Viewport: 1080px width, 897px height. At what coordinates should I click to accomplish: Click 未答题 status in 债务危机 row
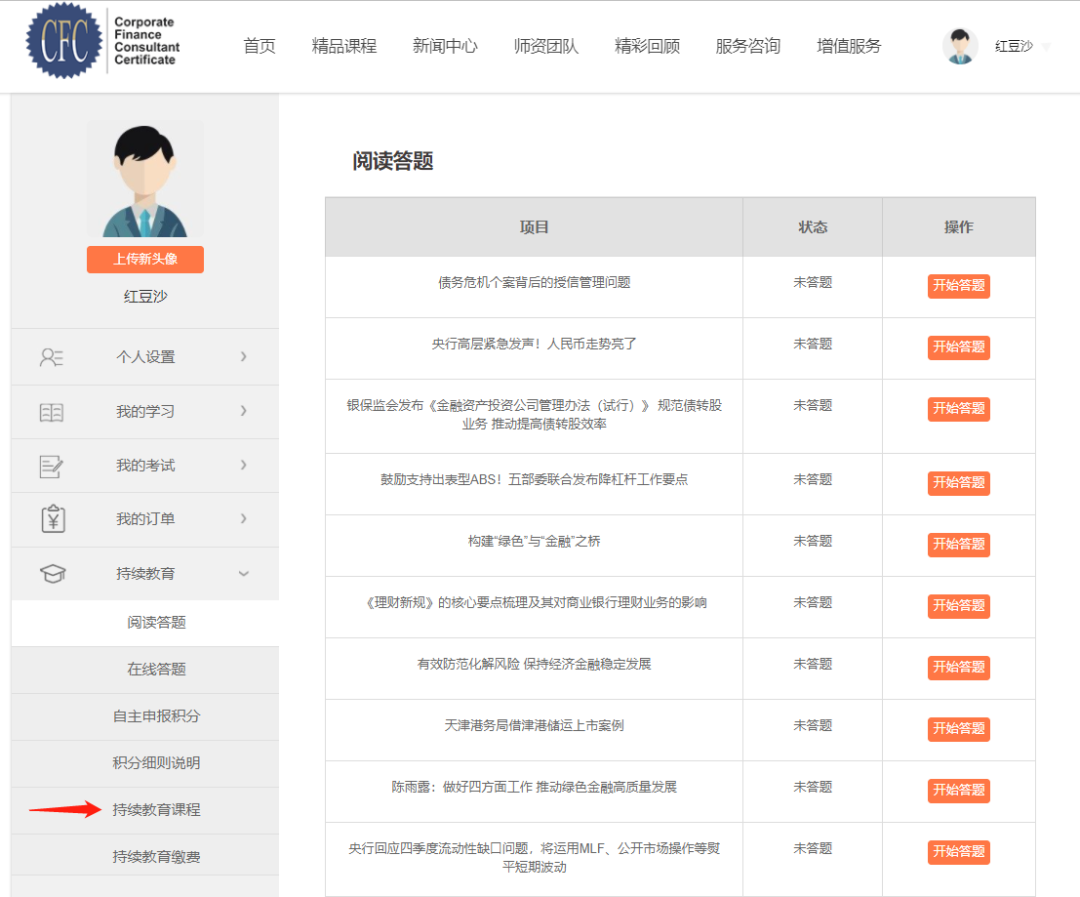813,282
